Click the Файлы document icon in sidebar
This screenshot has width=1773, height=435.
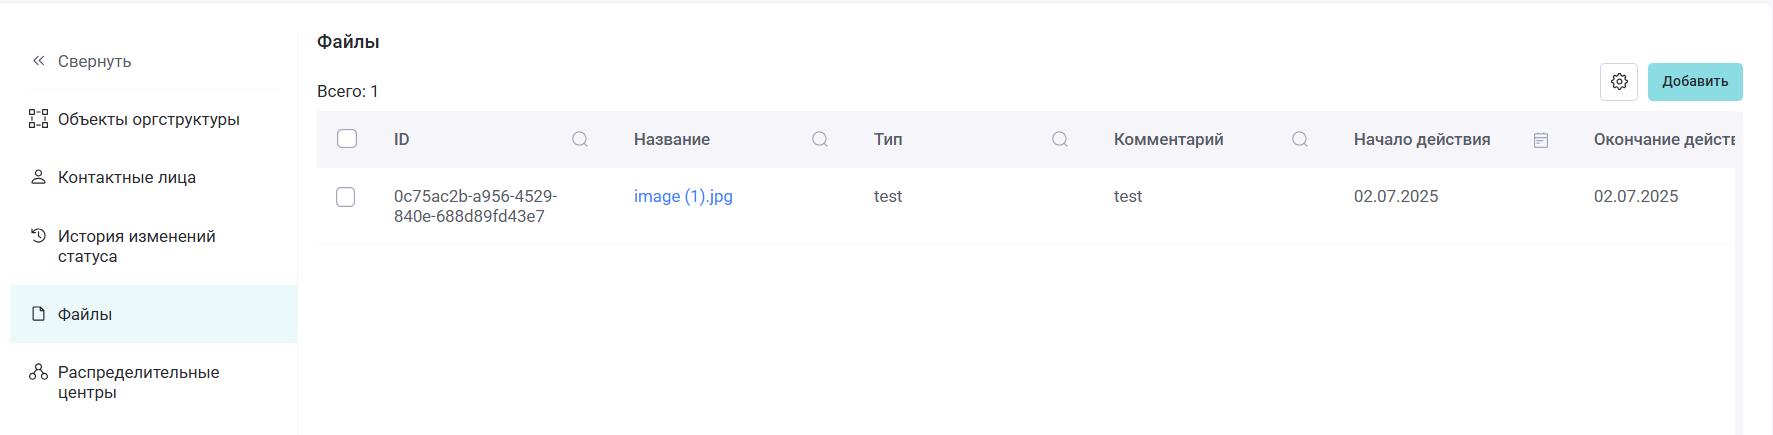point(38,314)
